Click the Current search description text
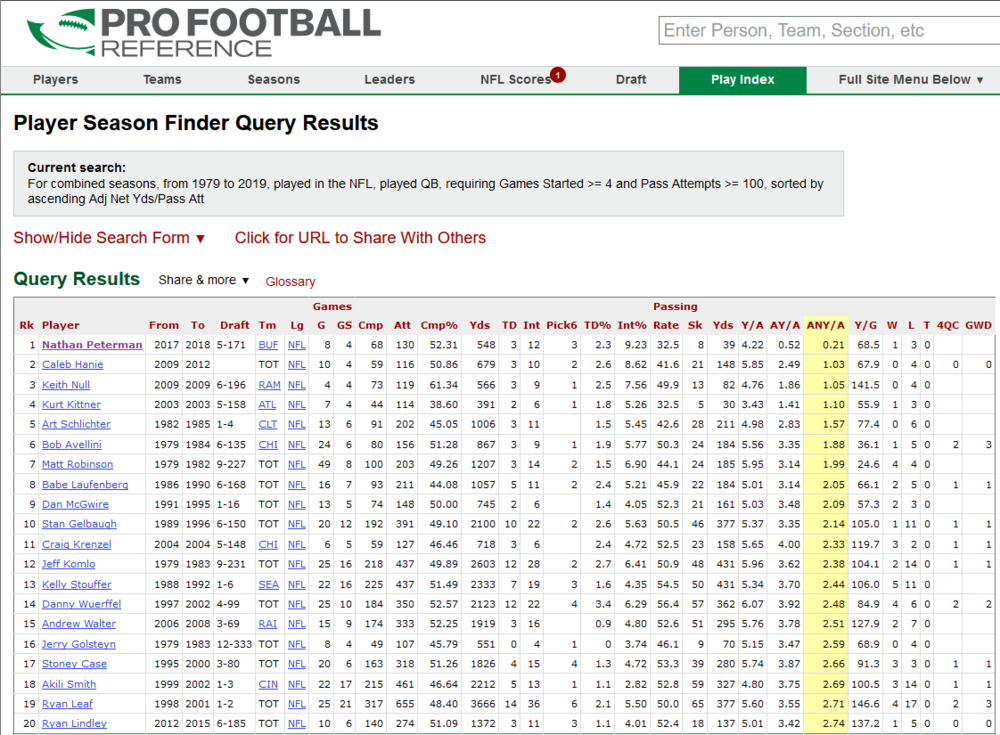Image resolution: width=1000 pixels, height=735 pixels. coord(425,191)
